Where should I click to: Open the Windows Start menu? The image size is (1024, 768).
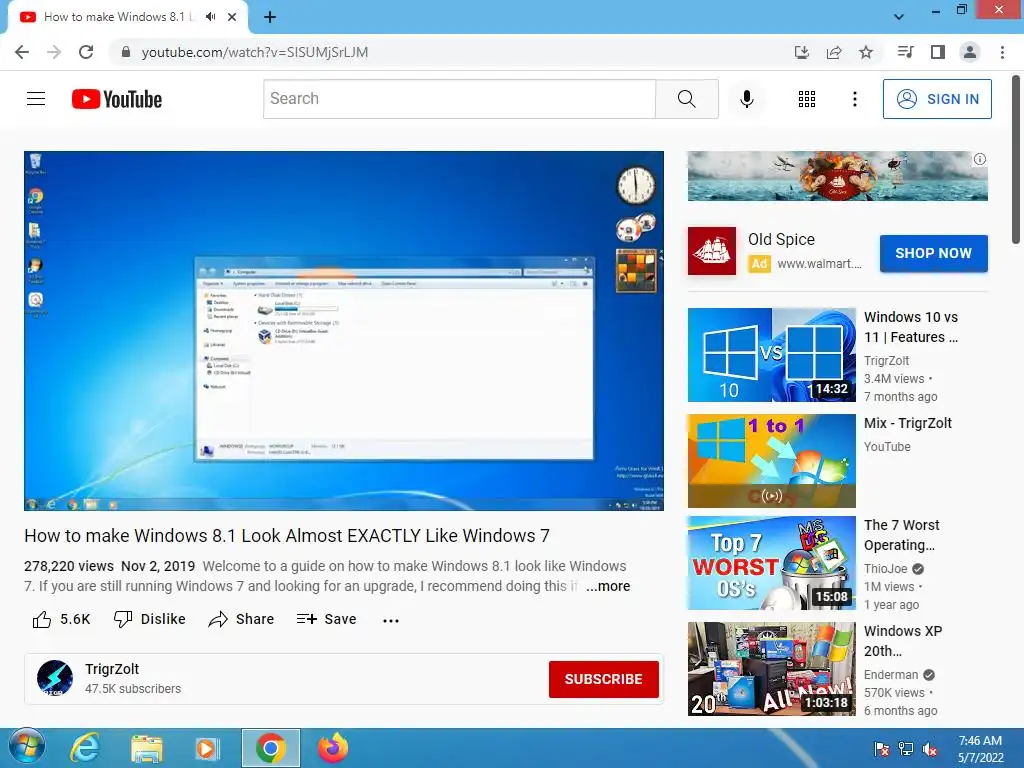(x=27, y=748)
